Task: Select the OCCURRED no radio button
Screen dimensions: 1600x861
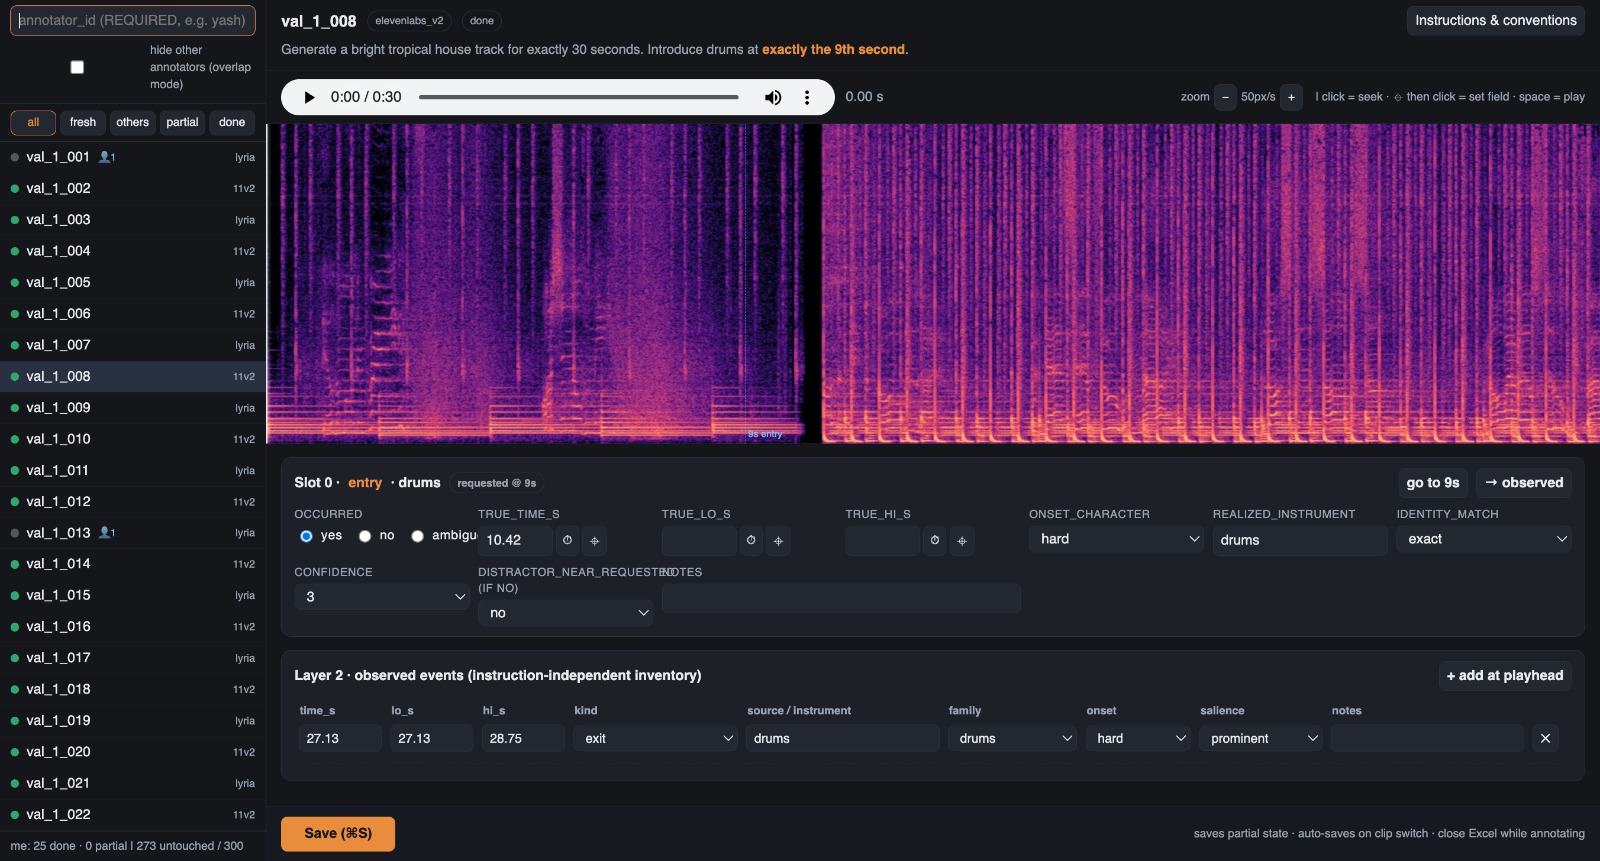Action: tap(365, 536)
